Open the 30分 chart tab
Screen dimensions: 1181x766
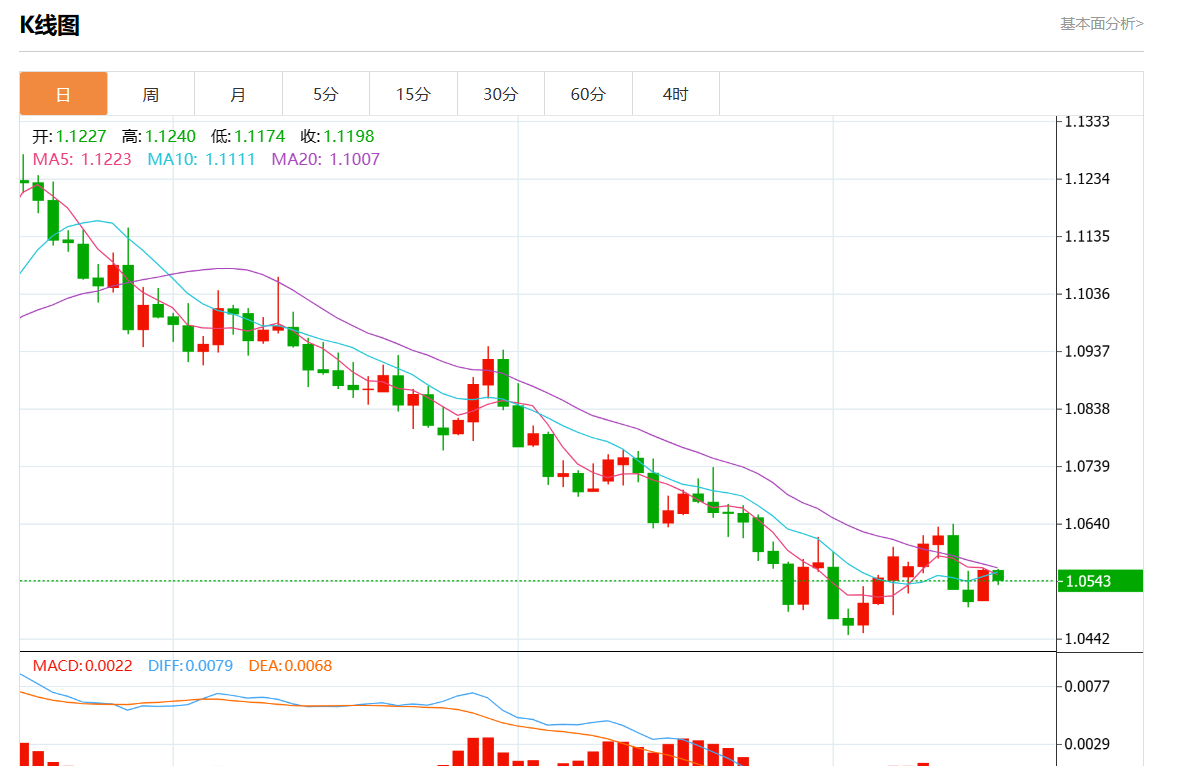(x=500, y=94)
